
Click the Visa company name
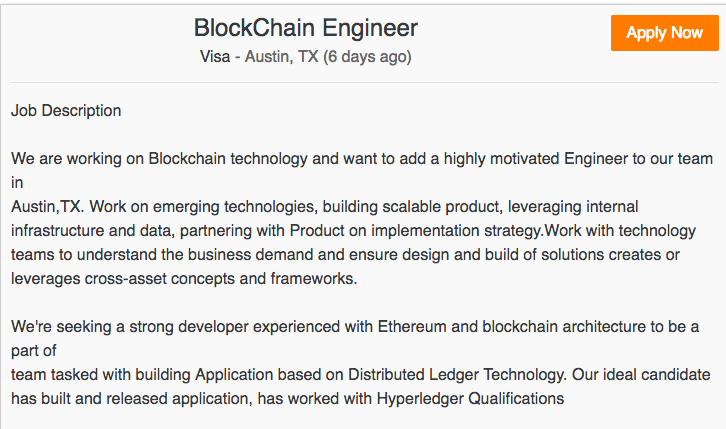(x=214, y=57)
